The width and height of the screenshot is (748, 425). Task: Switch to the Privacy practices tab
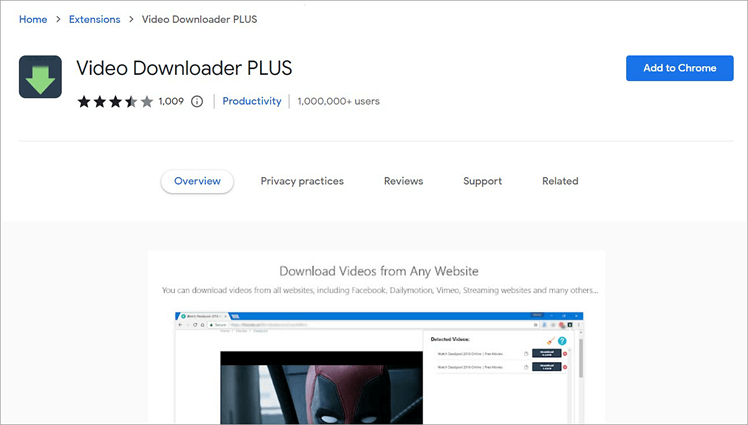pos(302,181)
